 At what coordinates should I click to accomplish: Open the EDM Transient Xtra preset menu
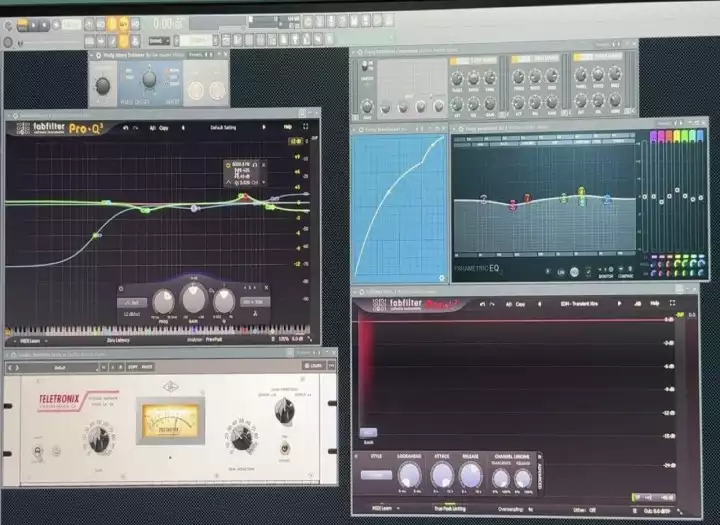579,304
